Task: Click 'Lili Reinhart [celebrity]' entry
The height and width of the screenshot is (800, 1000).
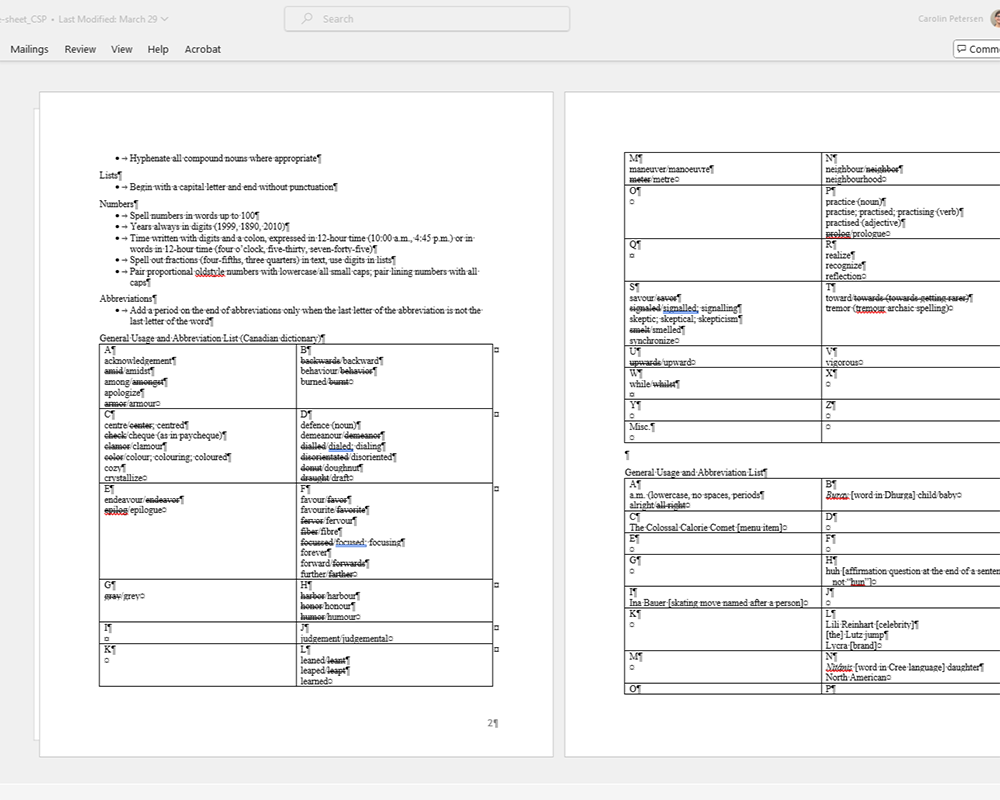Action: [870, 624]
